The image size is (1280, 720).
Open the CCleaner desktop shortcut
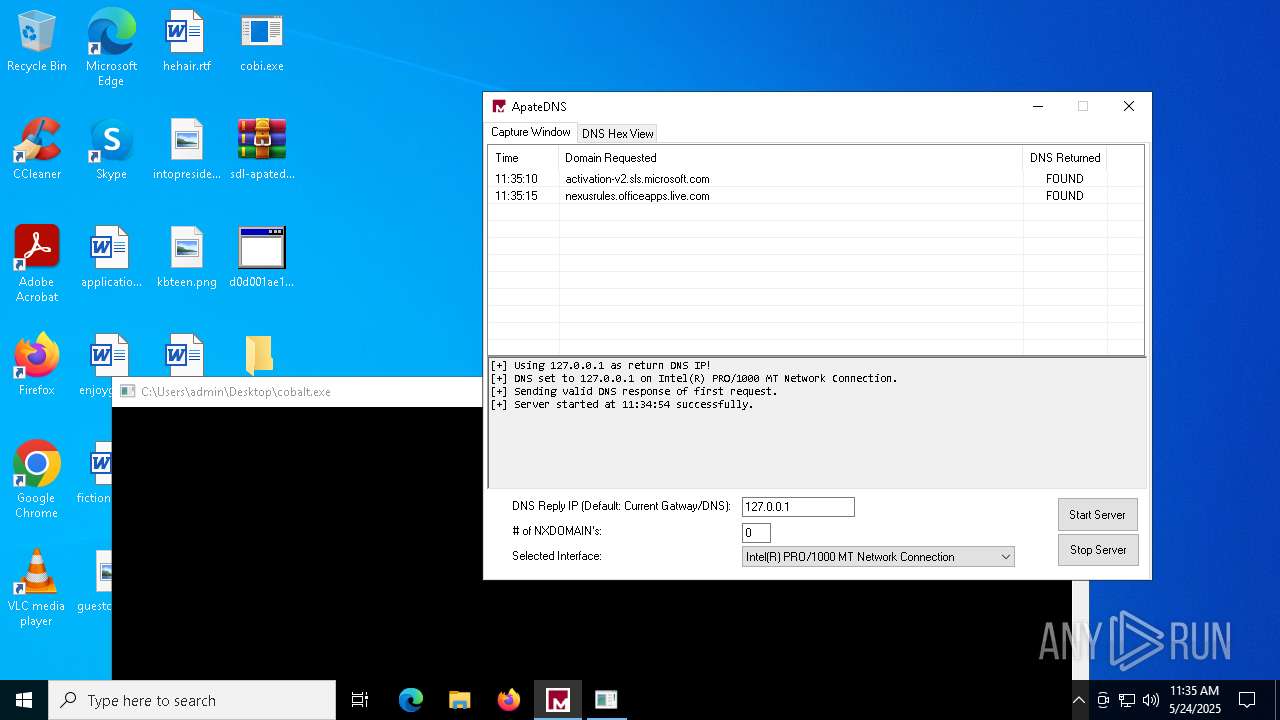(x=37, y=149)
